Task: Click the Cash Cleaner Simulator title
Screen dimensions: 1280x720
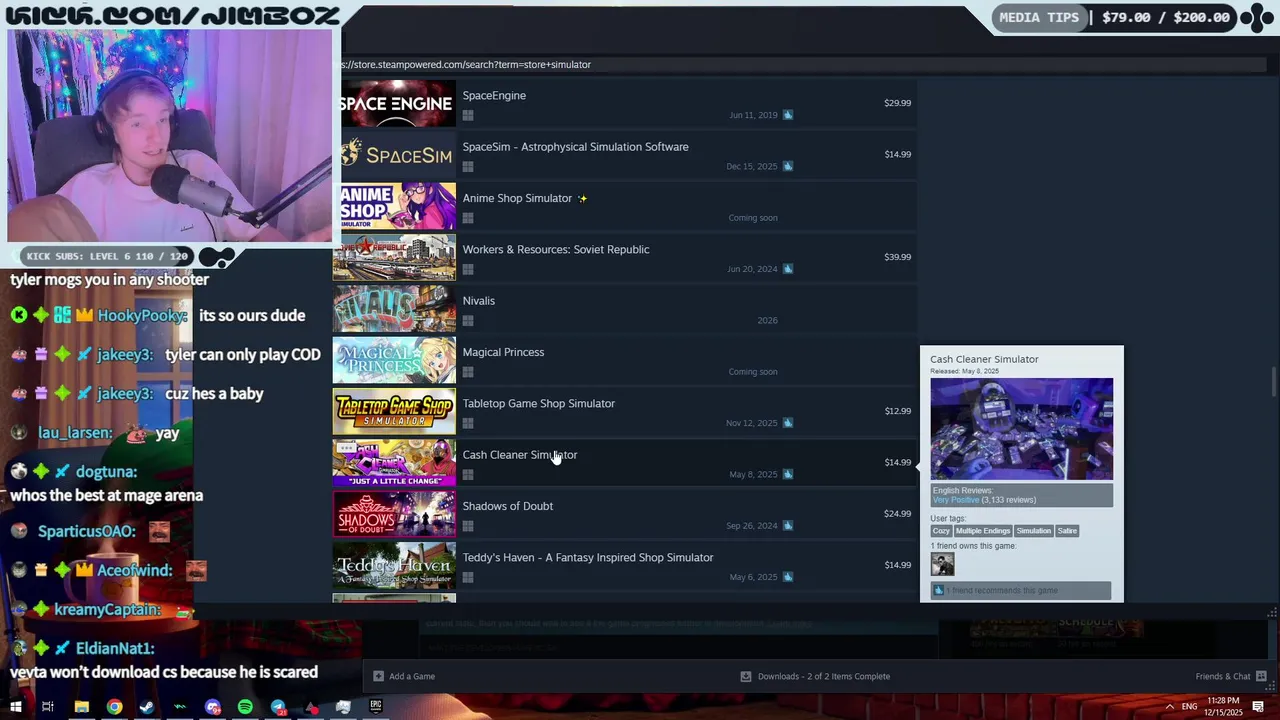Action: [x=519, y=455]
